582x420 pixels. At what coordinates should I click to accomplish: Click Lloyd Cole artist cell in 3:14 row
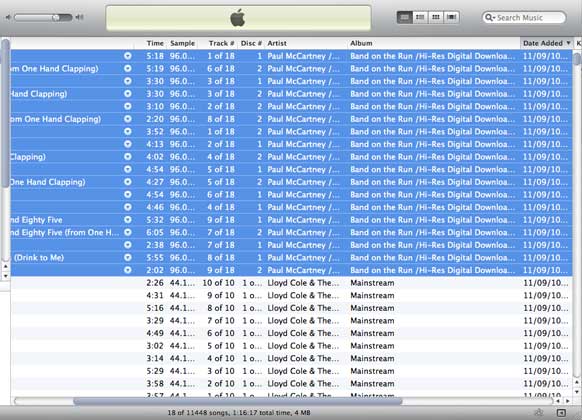pyautogui.click(x=303, y=358)
